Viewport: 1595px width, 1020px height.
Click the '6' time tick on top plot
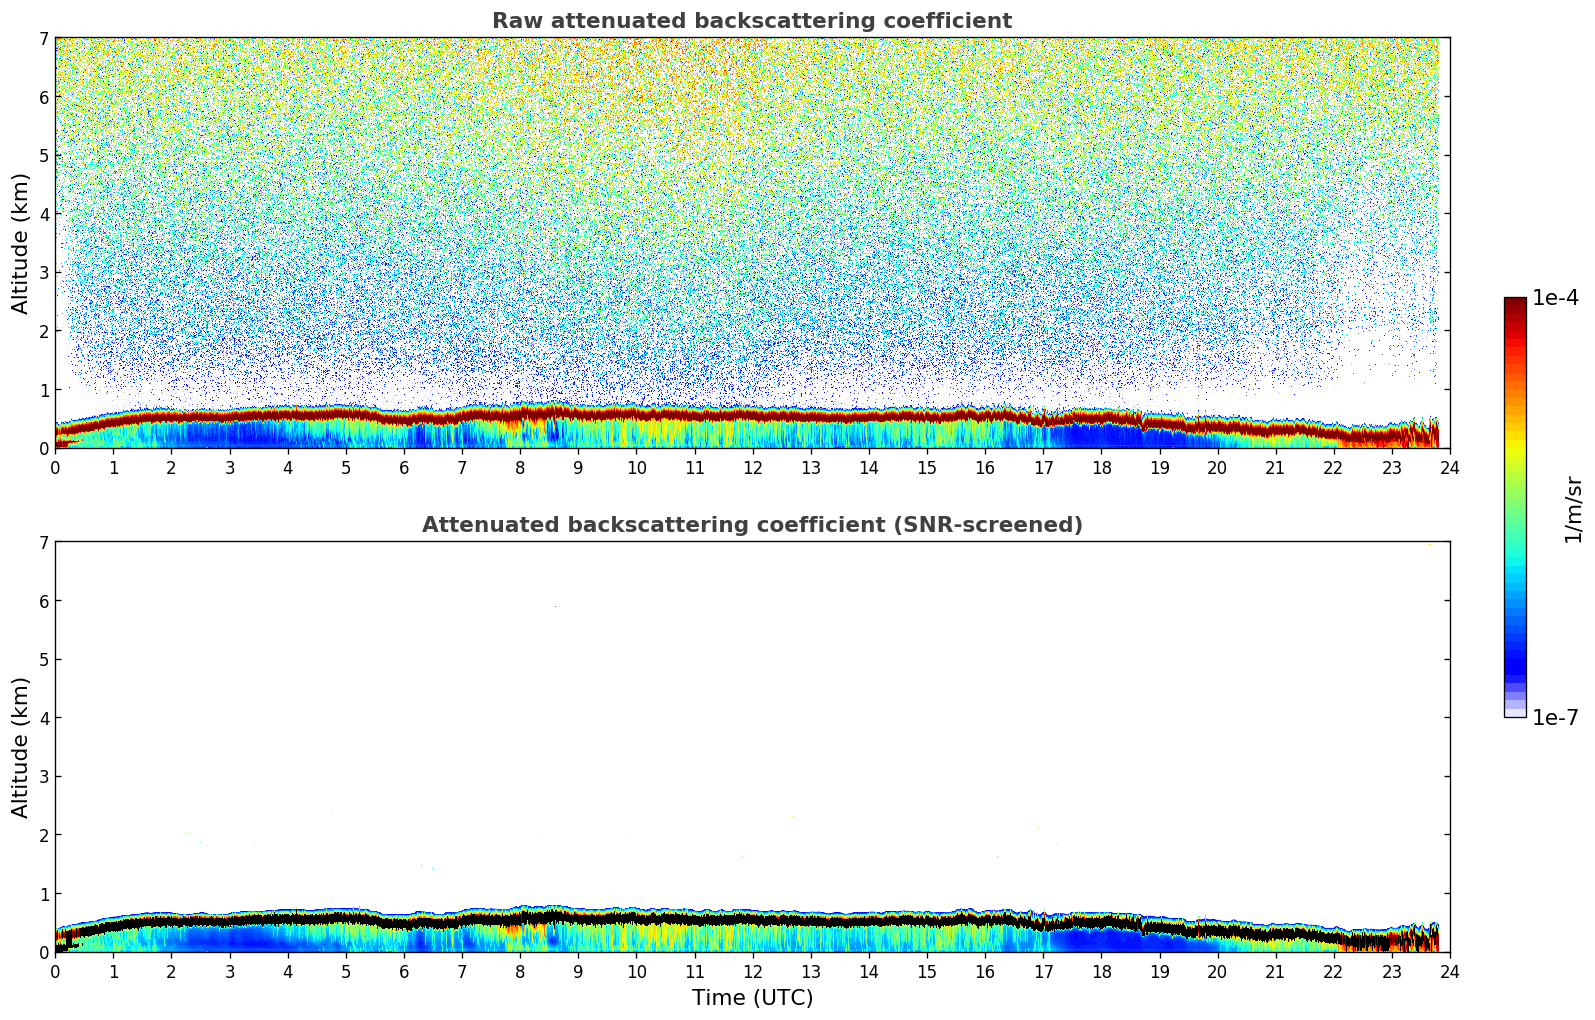pyautogui.click(x=404, y=467)
